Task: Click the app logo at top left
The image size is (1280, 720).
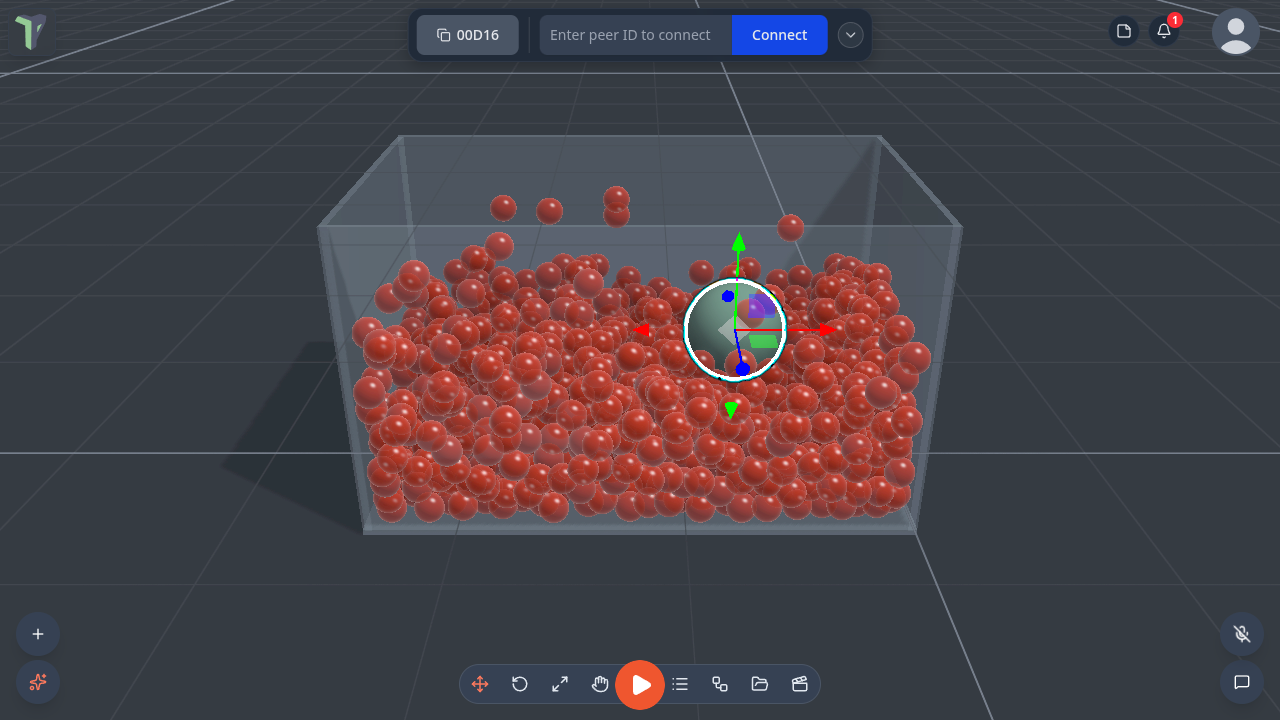Action: tap(30, 32)
